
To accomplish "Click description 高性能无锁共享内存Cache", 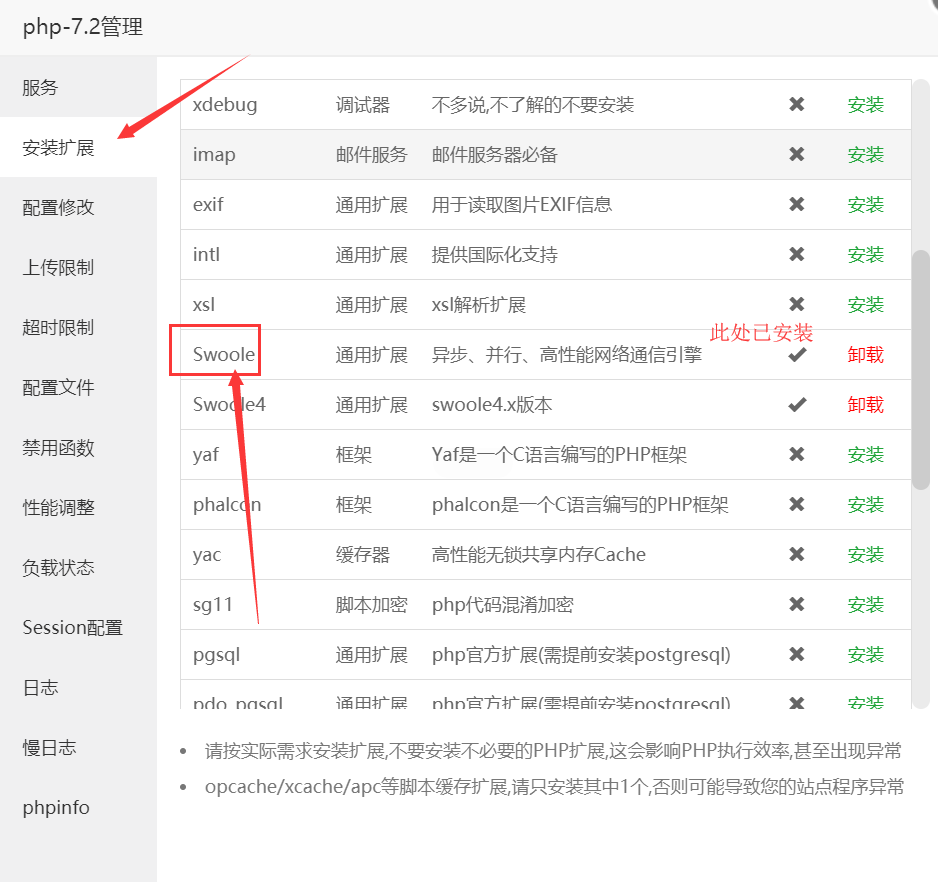I will coord(538,555).
